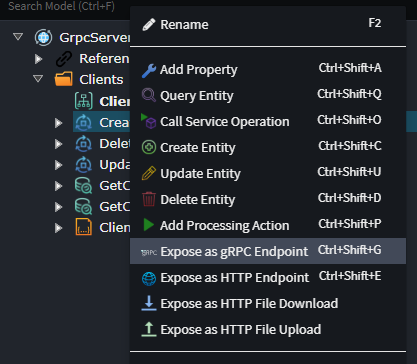Select the Add Property menu entry

[x=268, y=70]
